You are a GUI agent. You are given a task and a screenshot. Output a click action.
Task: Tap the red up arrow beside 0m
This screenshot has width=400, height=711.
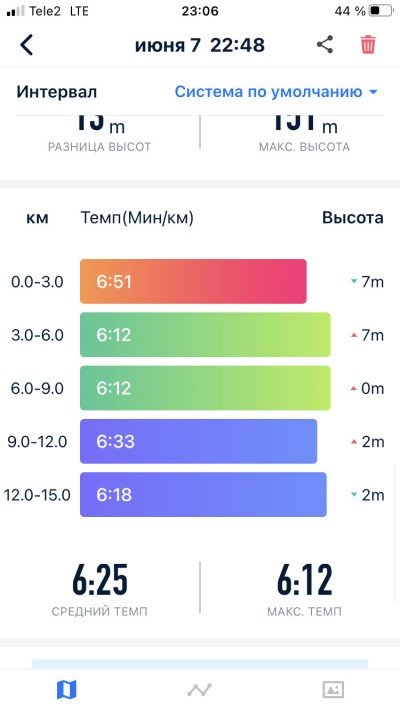tap(354, 389)
